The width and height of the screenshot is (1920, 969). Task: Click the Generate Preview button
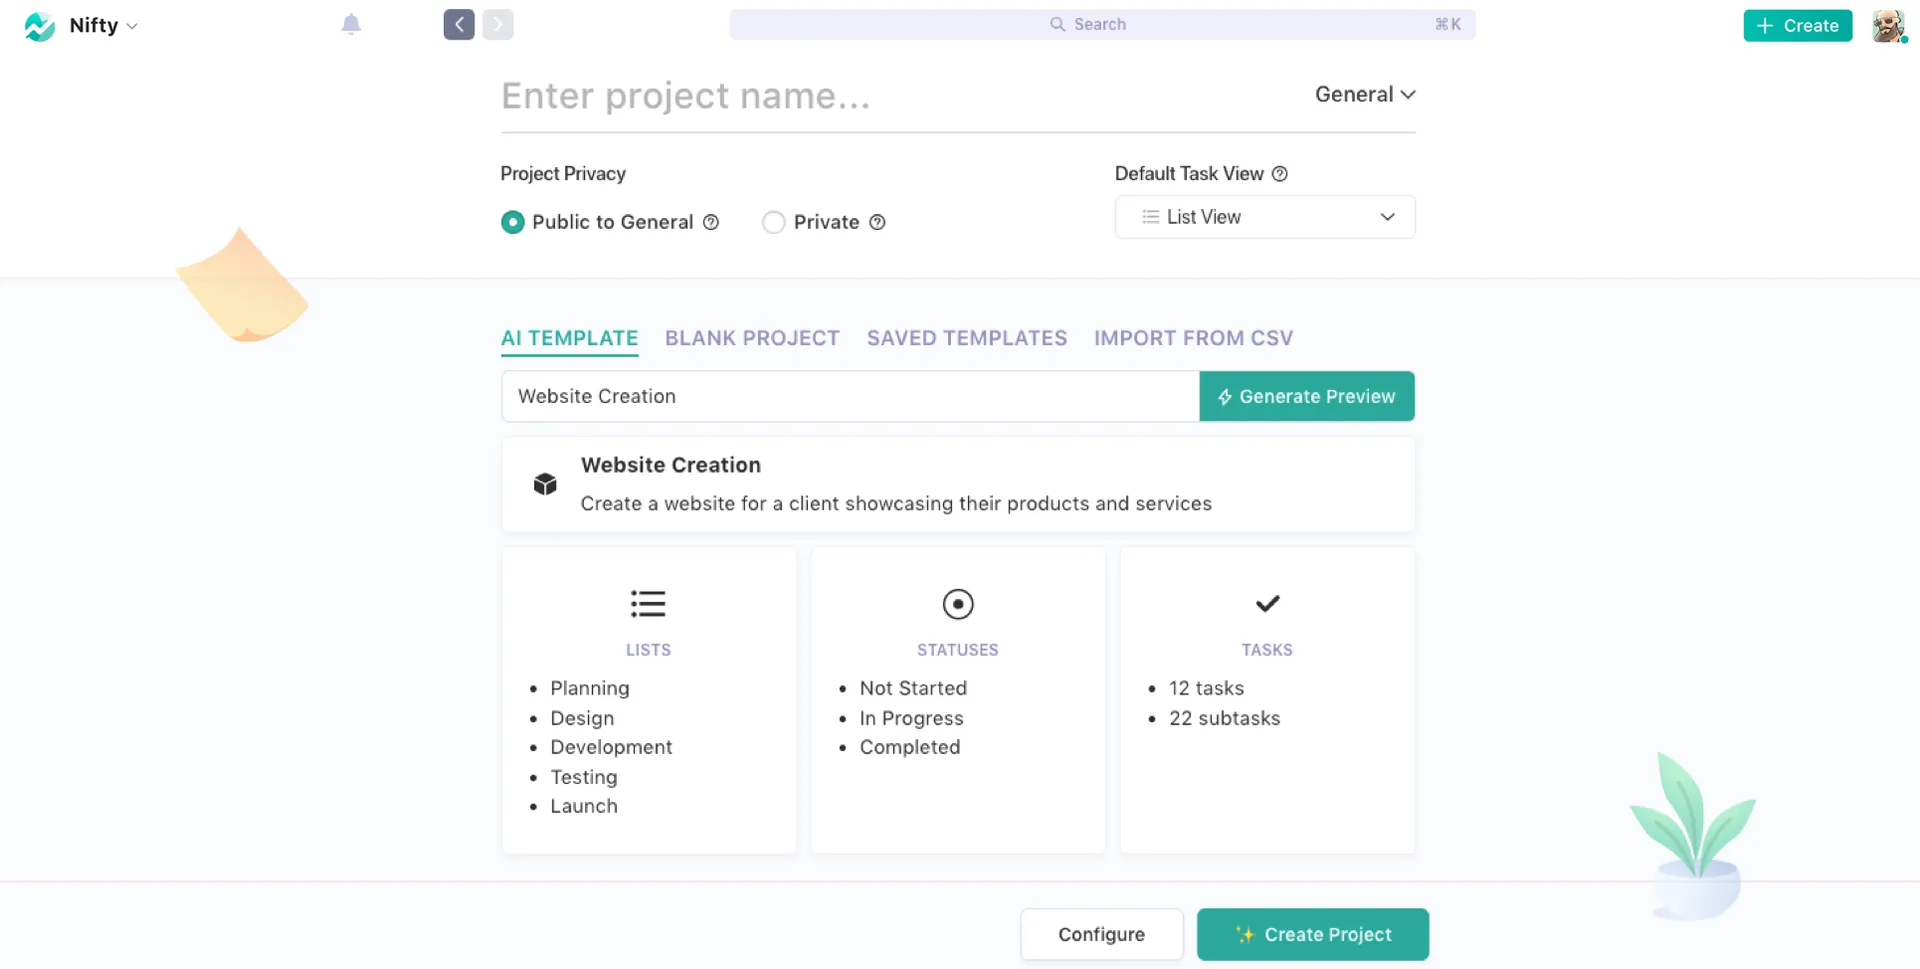coord(1306,396)
